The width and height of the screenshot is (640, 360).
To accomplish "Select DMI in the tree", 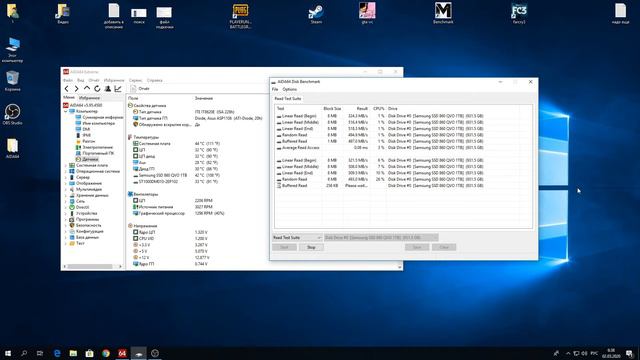I will point(83,129).
